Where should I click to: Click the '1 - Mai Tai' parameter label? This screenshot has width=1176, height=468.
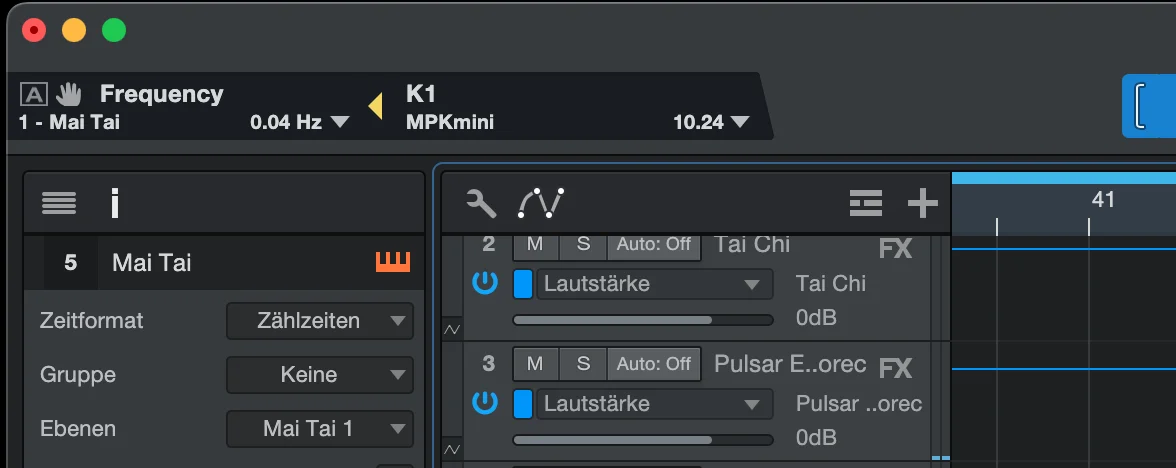(x=69, y=122)
